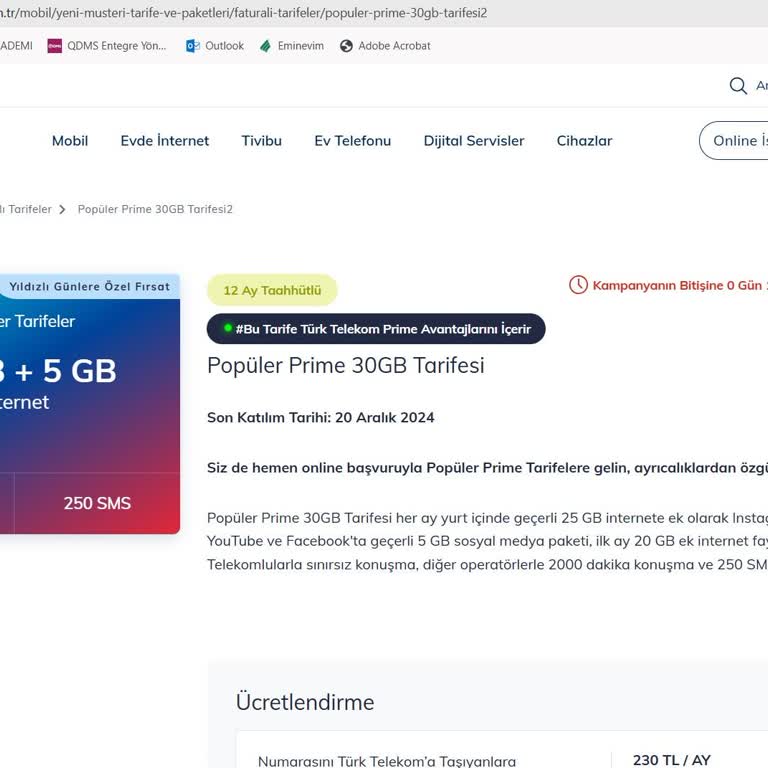Go to Tarifeler breadcrumb link
The height and width of the screenshot is (768, 768).
click(x=25, y=210)
